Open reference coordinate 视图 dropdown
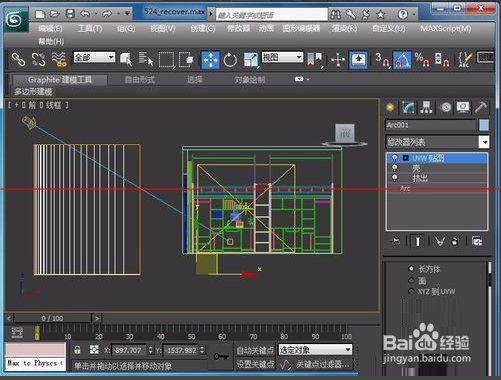 click(x=282, y=57)
